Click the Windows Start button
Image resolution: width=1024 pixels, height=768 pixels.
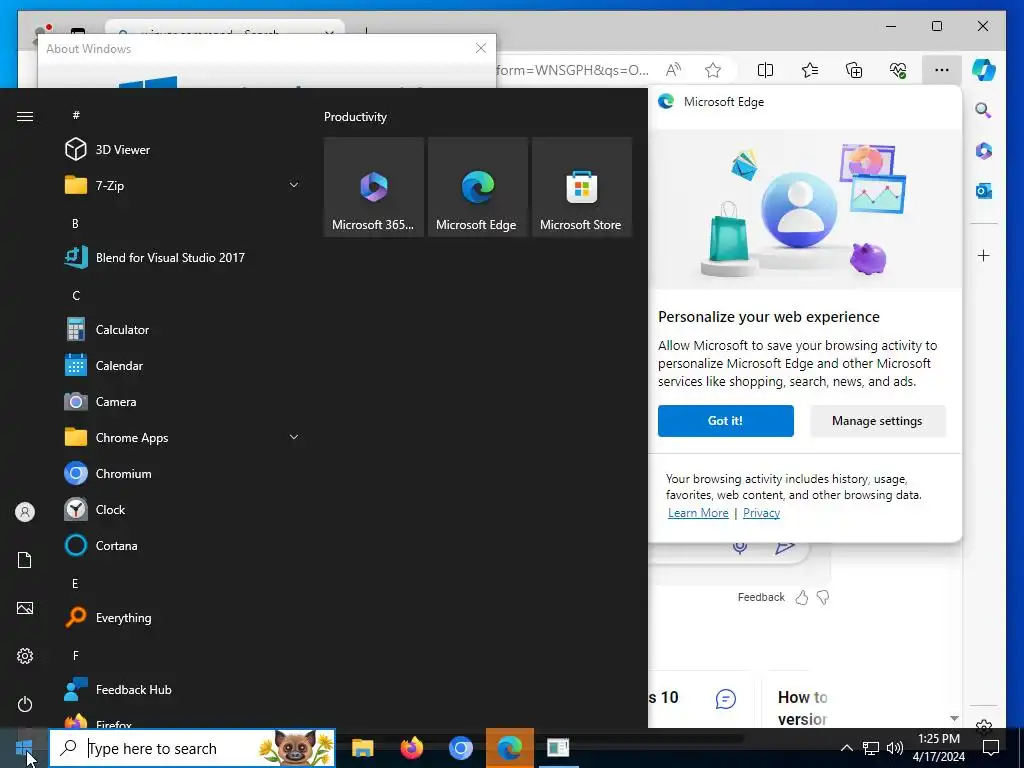coord(24,748)
